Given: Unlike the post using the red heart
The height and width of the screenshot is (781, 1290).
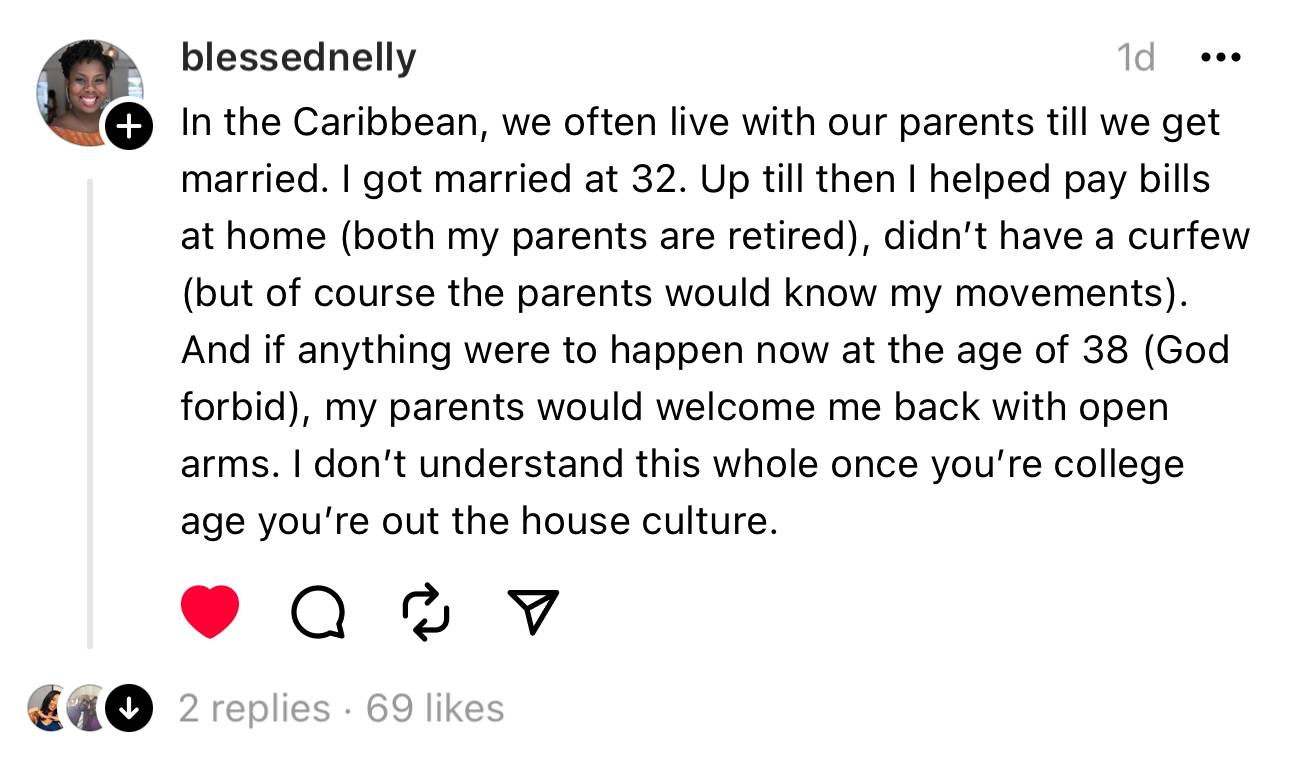Looking at the screenshot, I should [210, 612].
